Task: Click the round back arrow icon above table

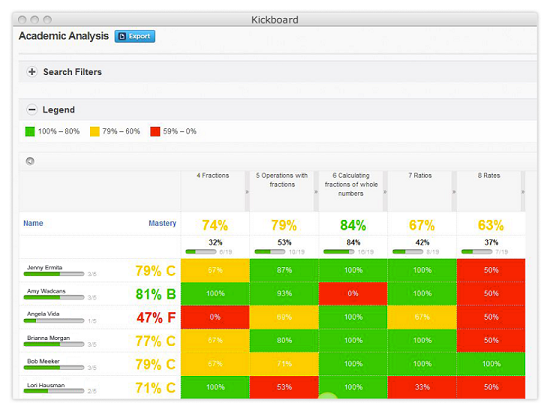Action: click(x=30, y=161)
